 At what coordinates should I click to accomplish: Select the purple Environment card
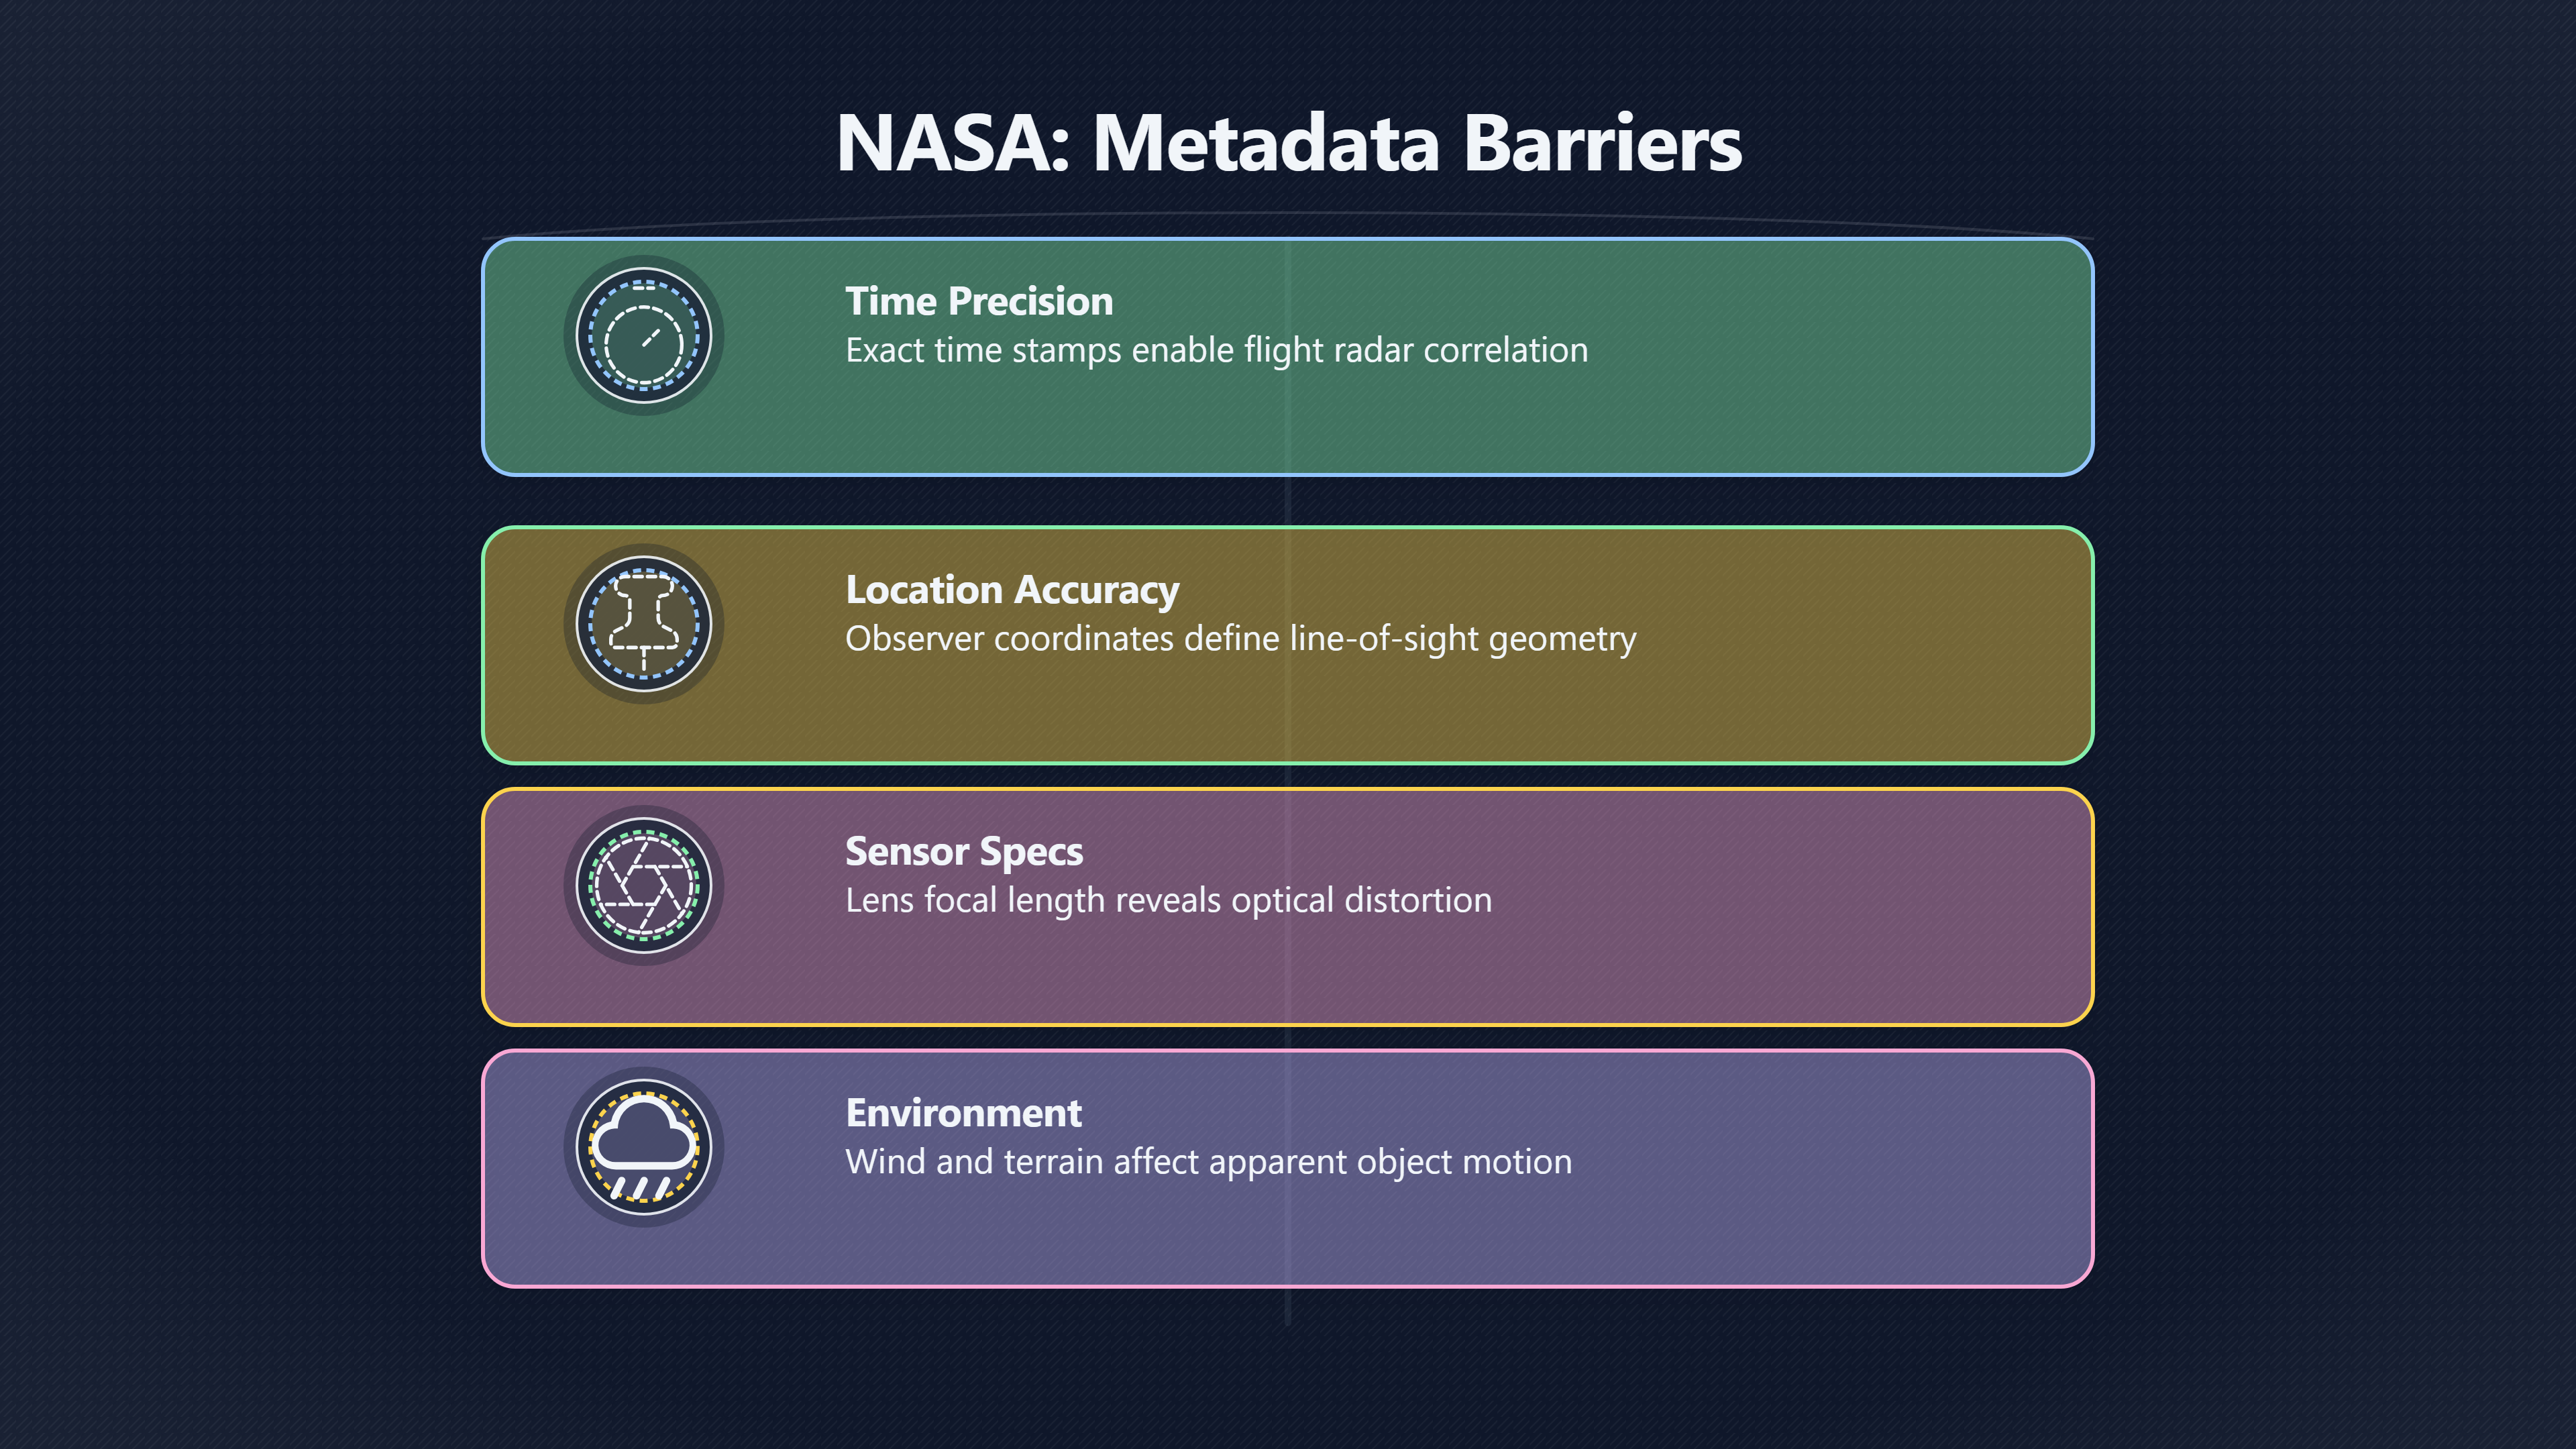pyautogui.click(x=1288, y=1169)
